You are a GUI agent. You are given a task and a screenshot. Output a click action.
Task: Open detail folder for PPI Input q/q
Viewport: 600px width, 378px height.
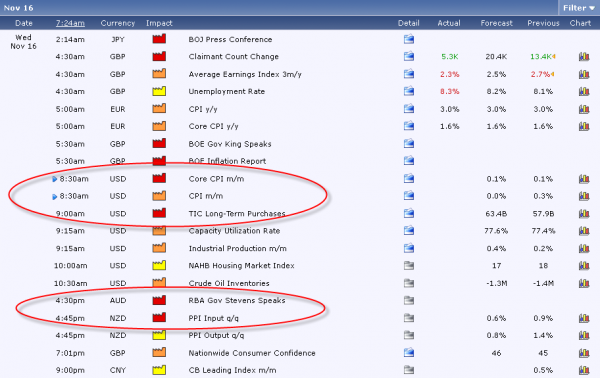pos(409,318)
